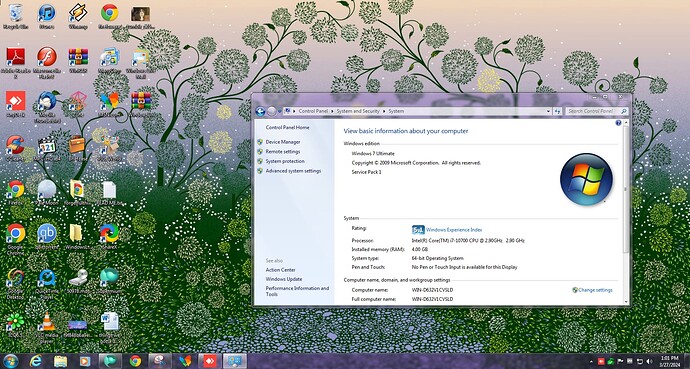
Task: Open Internet Explorer from the taskbar
Action: coord(36,362)
